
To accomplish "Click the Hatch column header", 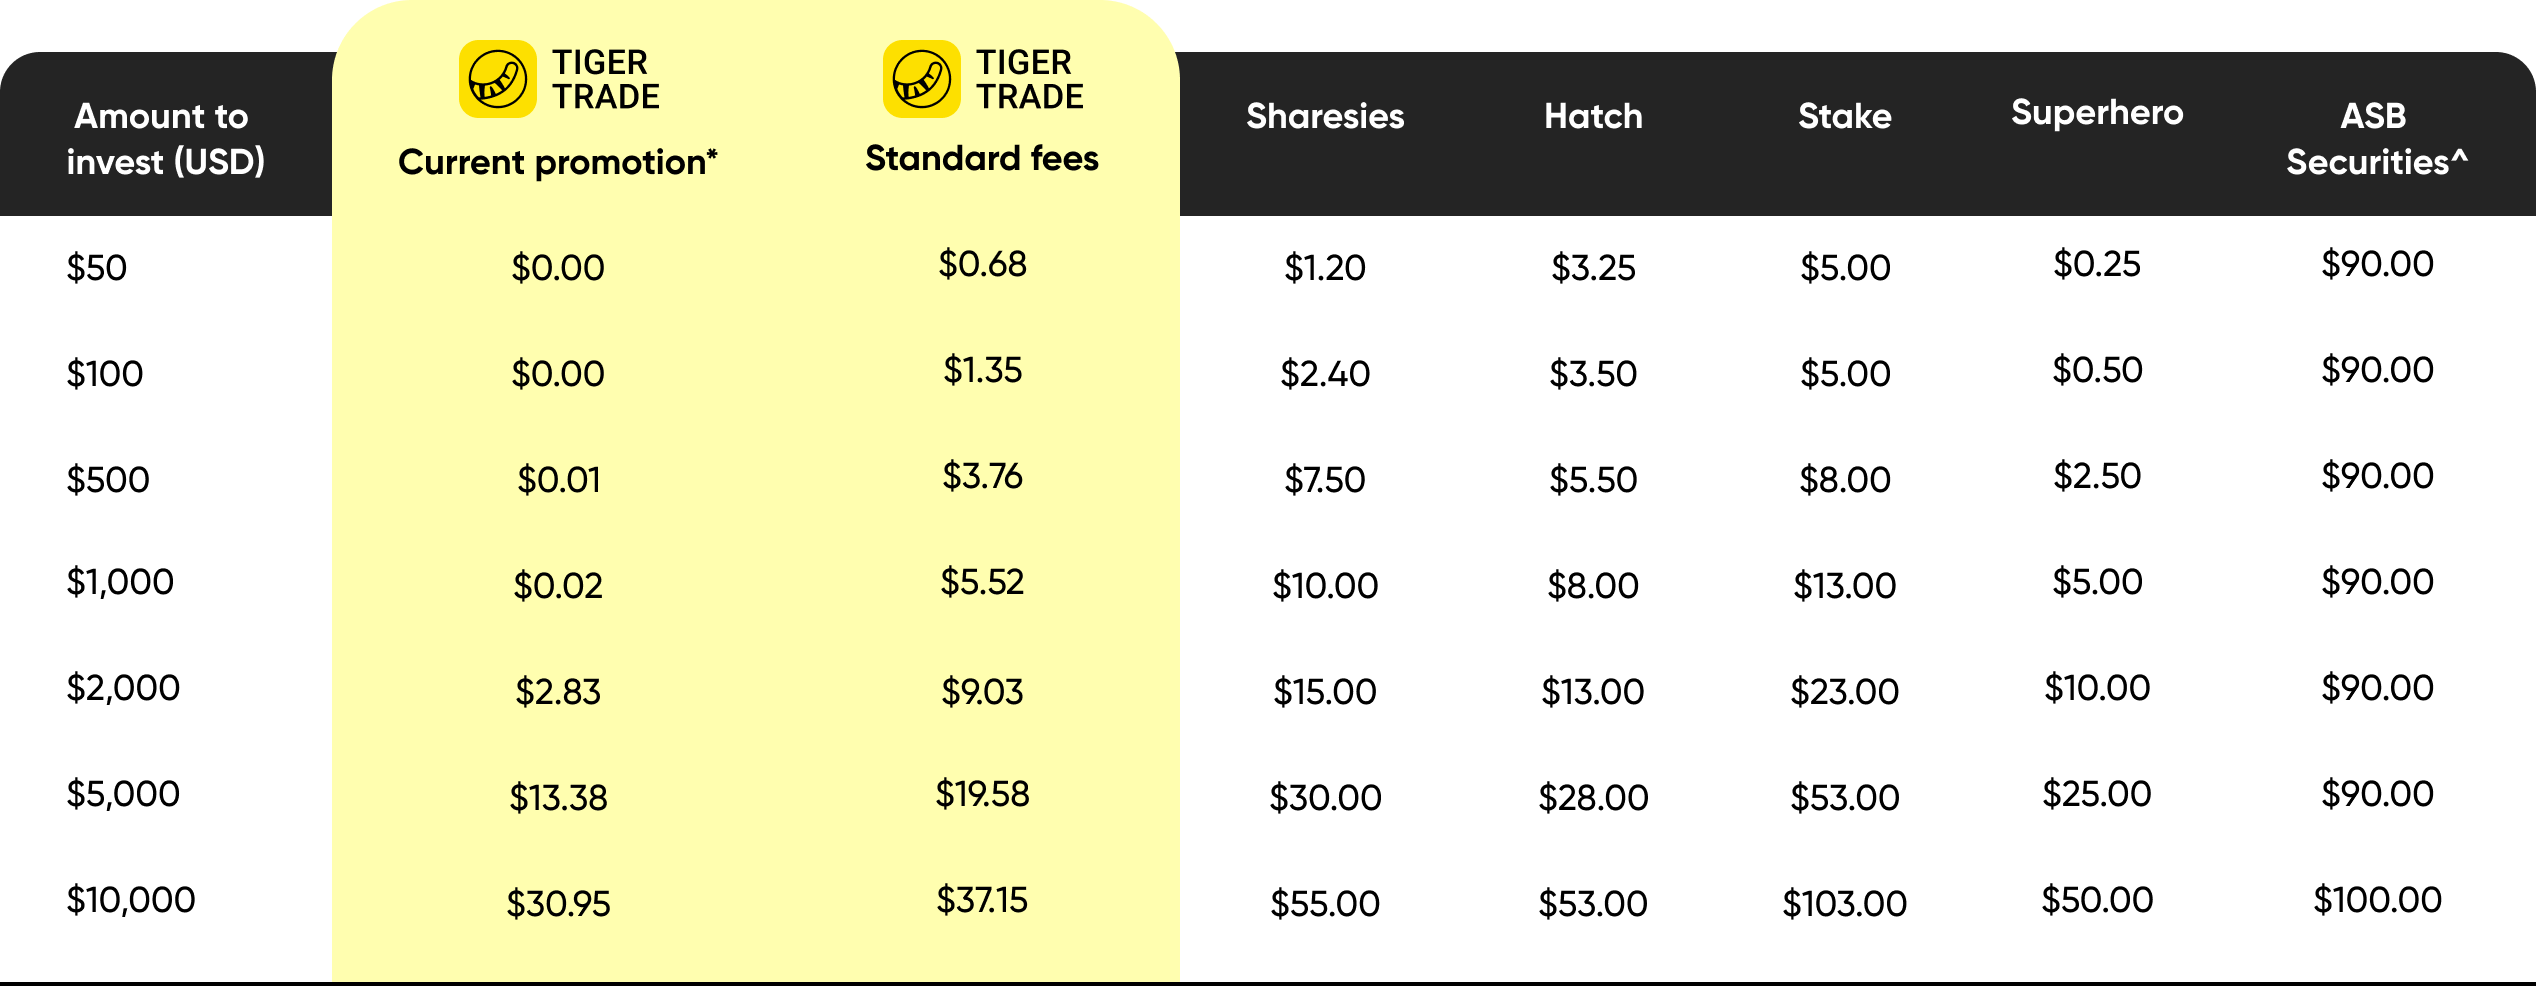I will (1593, 116).
